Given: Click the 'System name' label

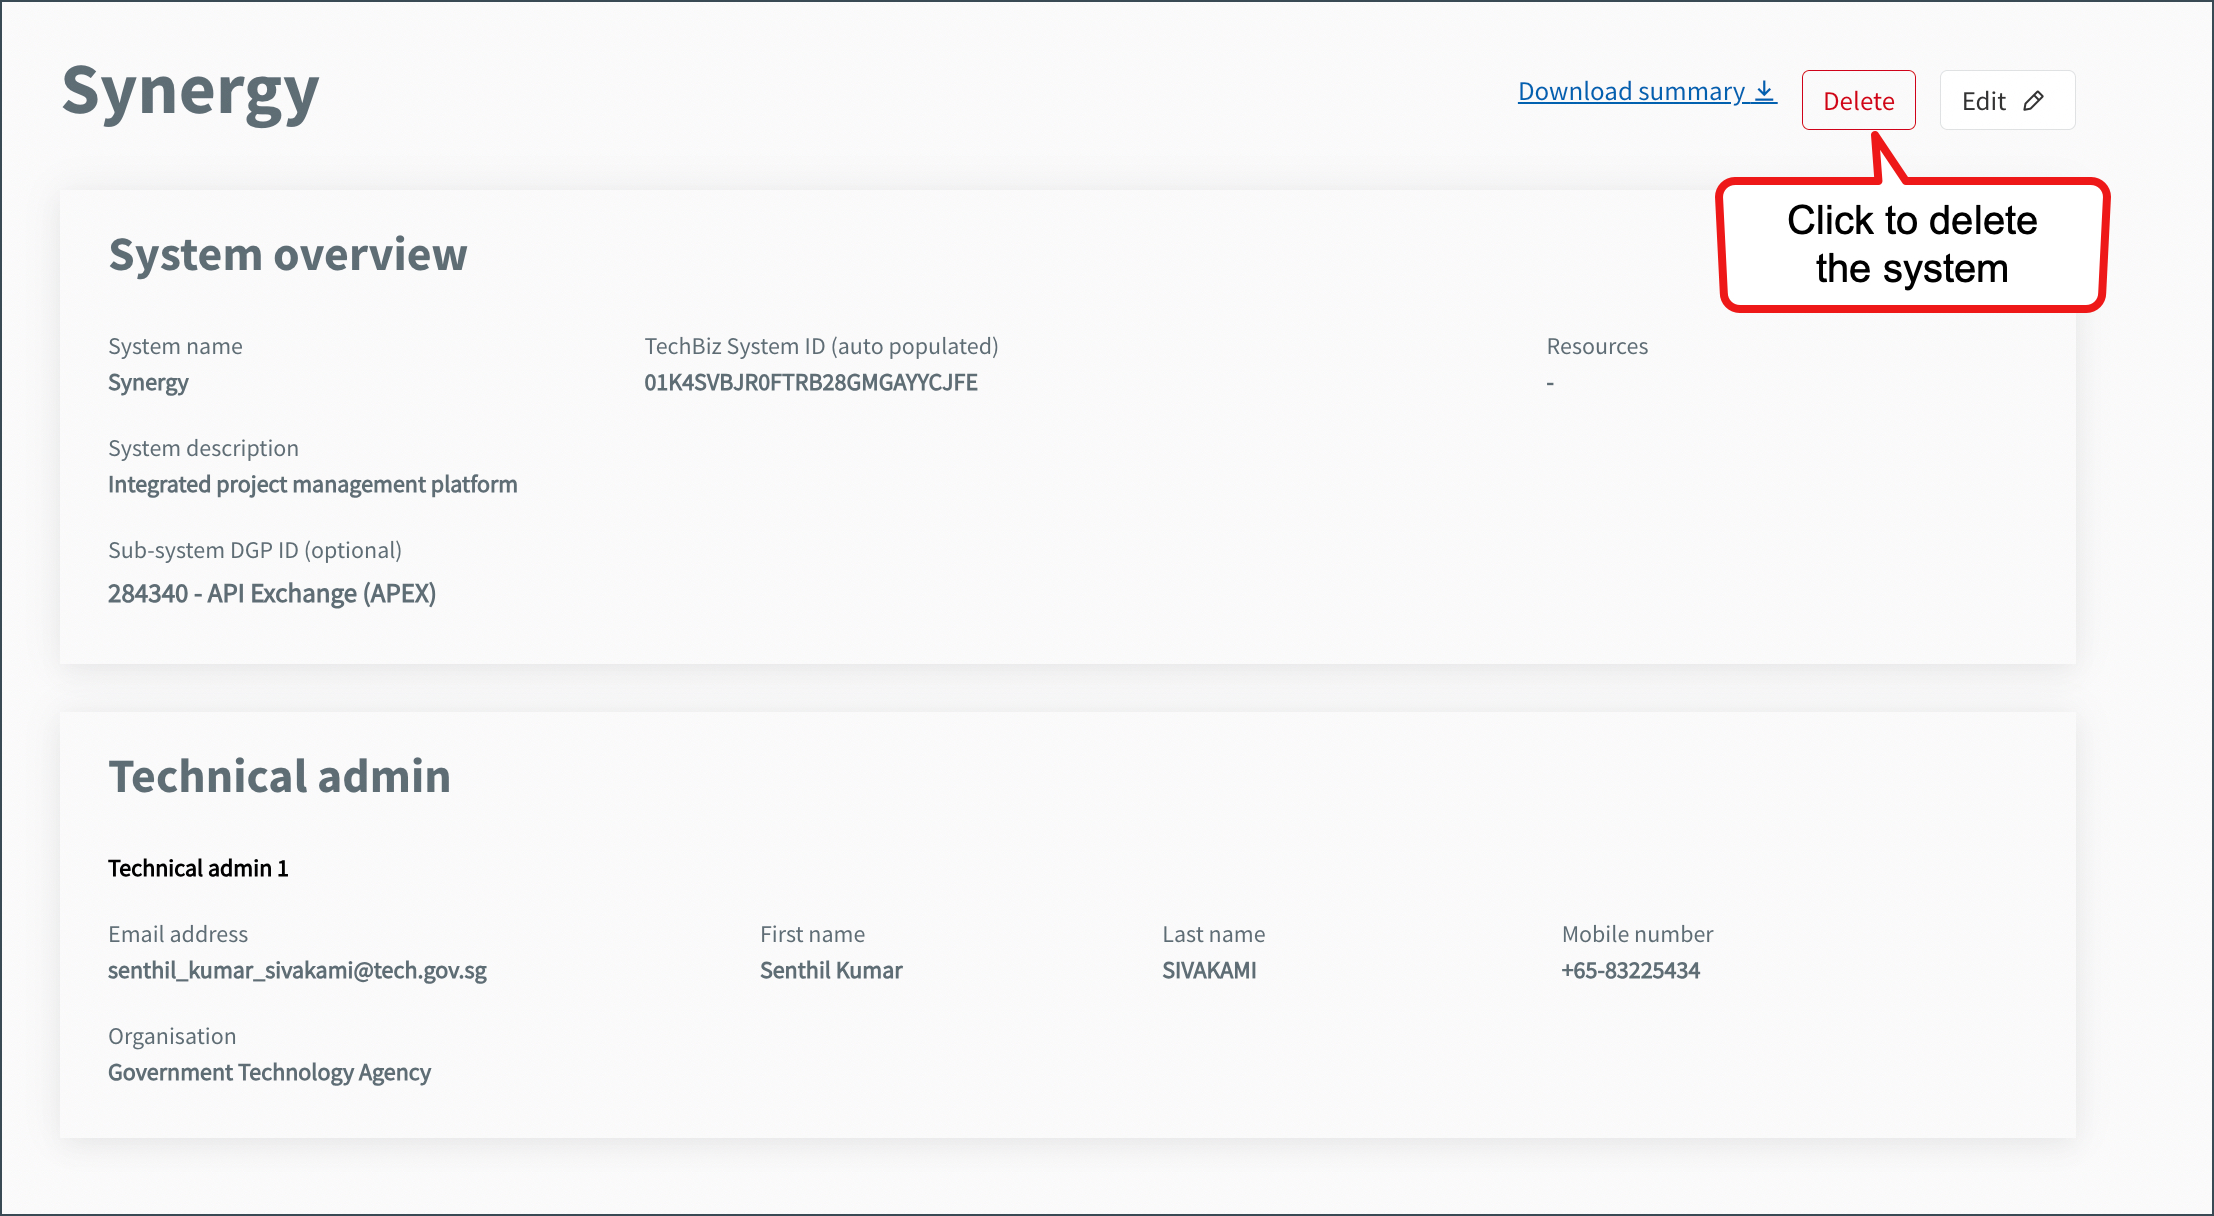Looking at the screenshot, I should coord(175,346).
